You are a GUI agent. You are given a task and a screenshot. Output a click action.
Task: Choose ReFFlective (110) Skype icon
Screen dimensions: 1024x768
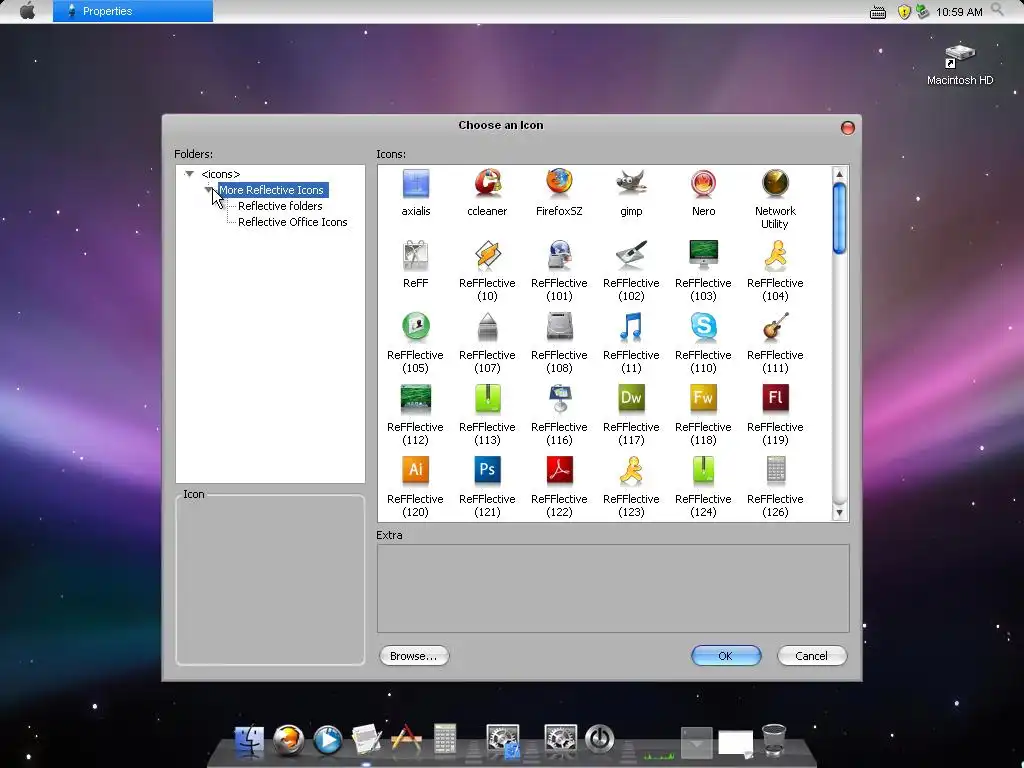[x=703, y=327]
